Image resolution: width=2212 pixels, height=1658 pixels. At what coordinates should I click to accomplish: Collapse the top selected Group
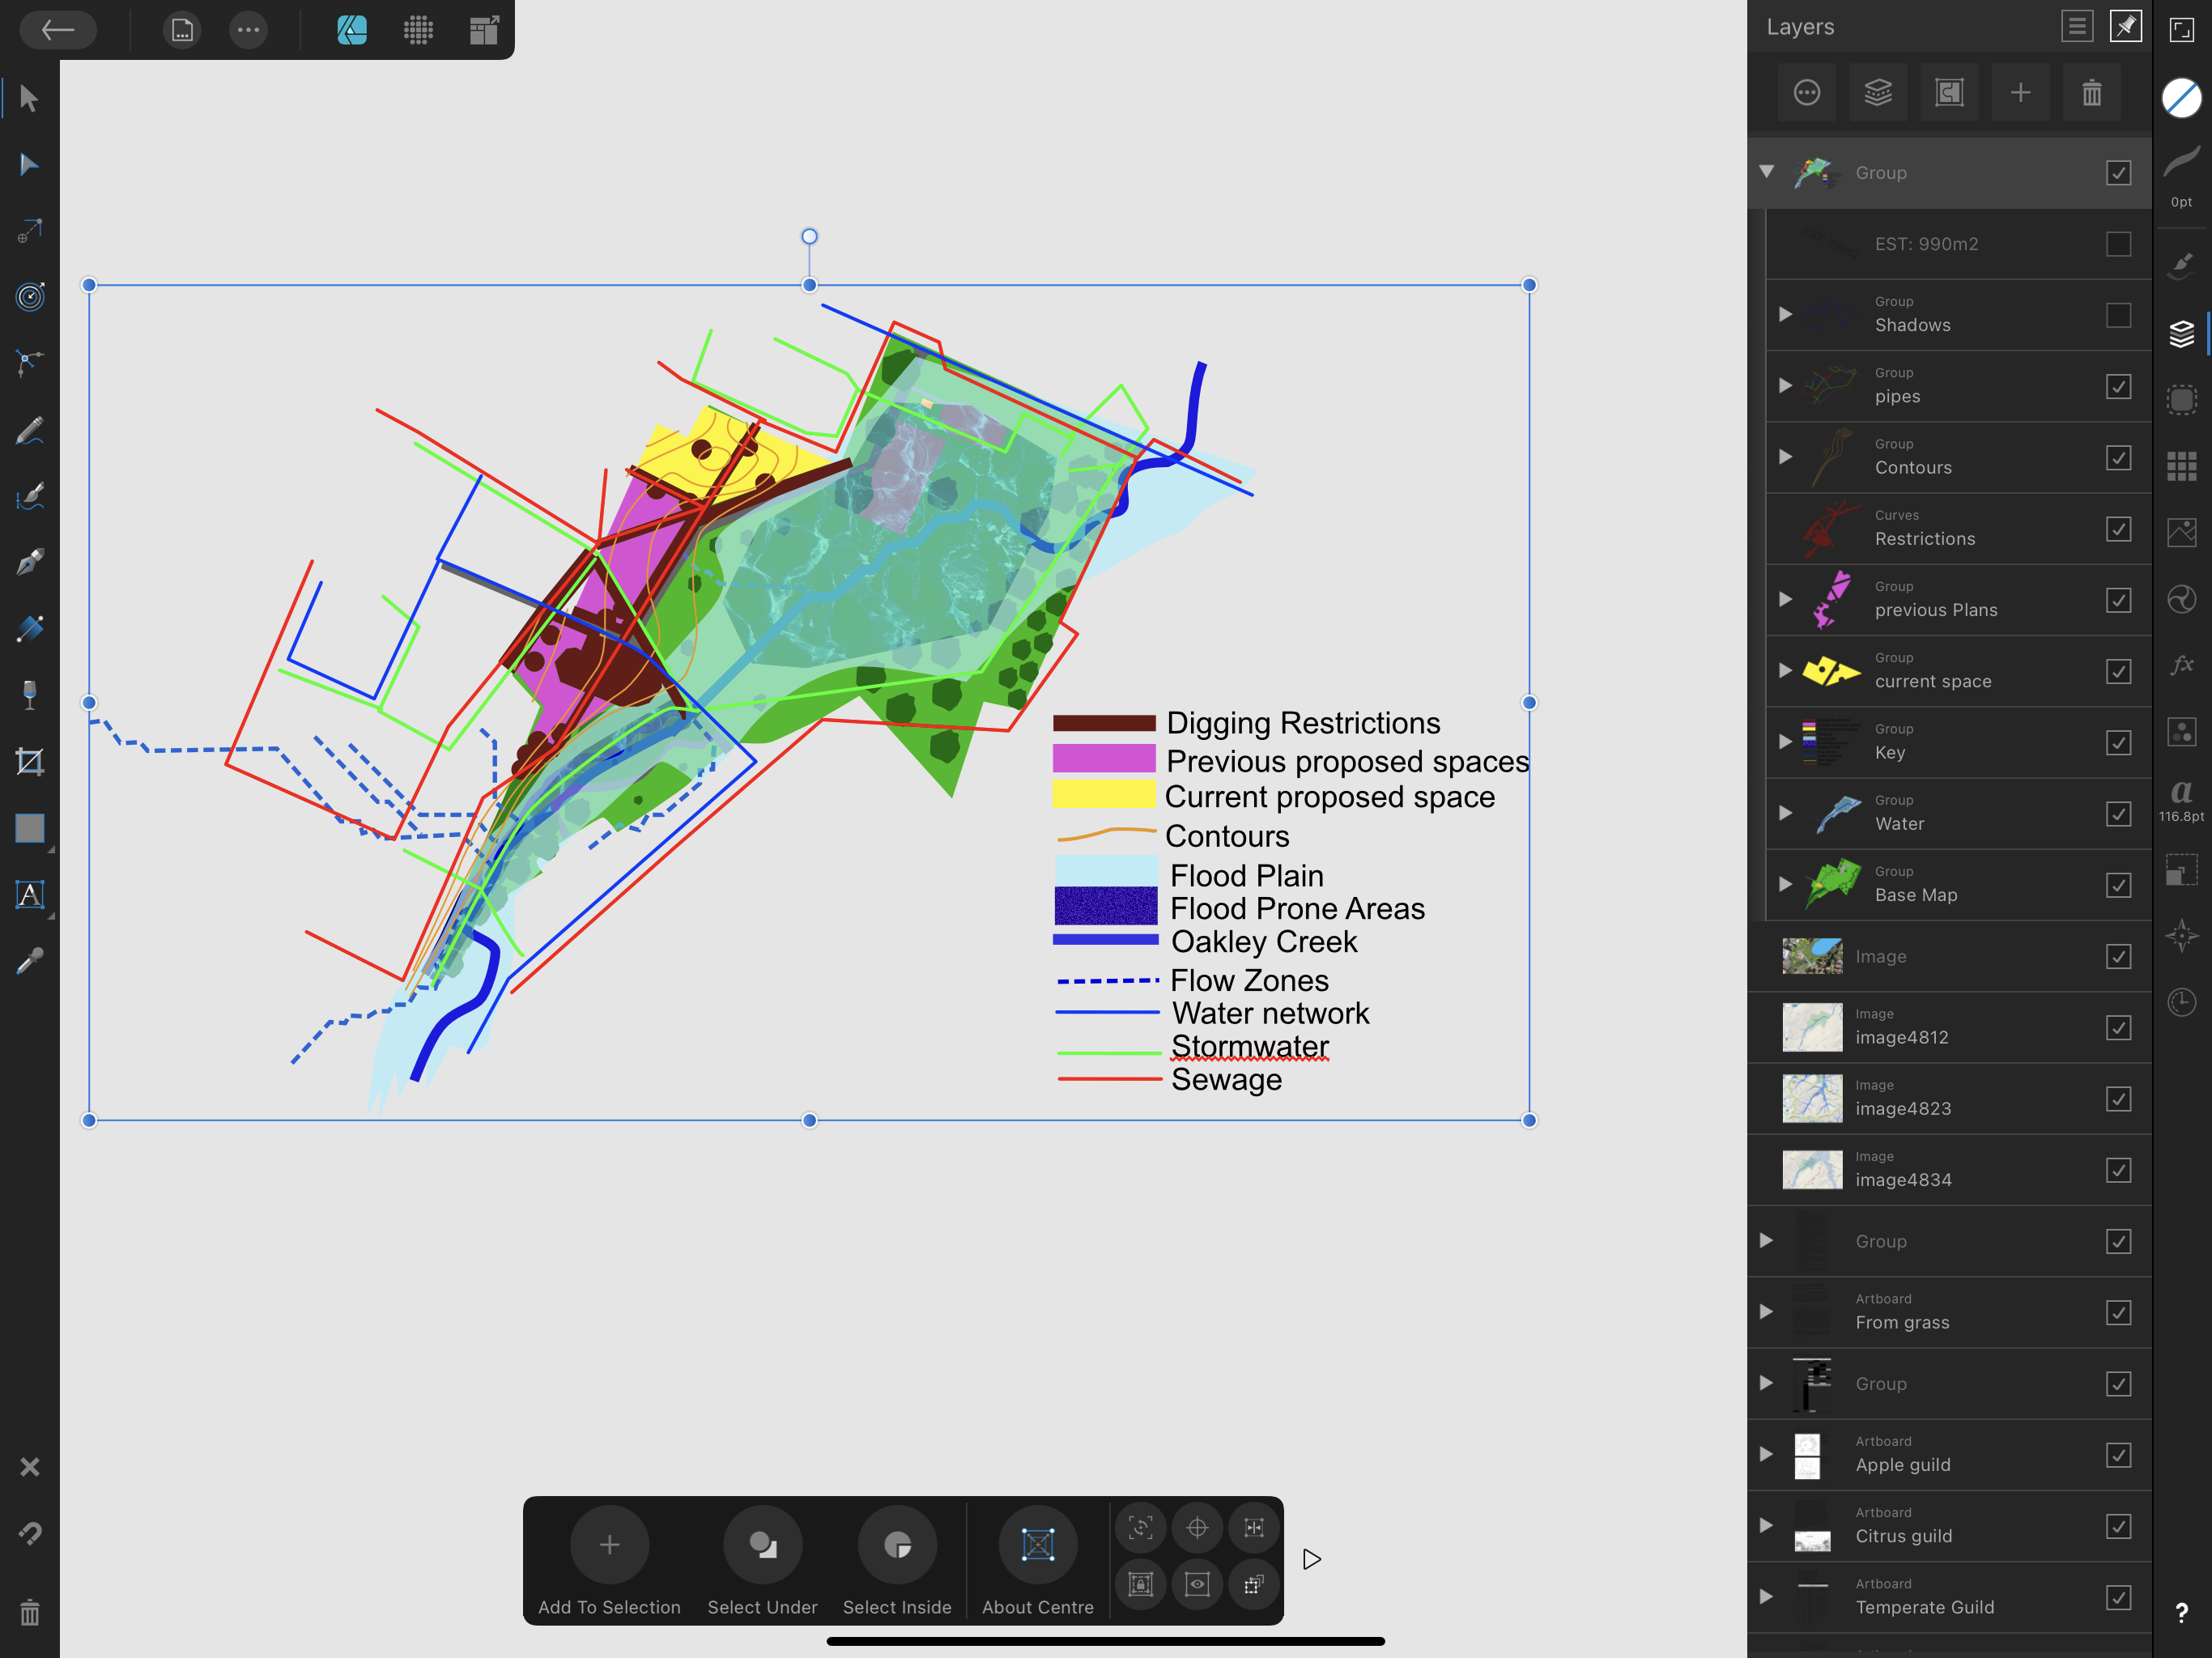(x=1767, y=172)
